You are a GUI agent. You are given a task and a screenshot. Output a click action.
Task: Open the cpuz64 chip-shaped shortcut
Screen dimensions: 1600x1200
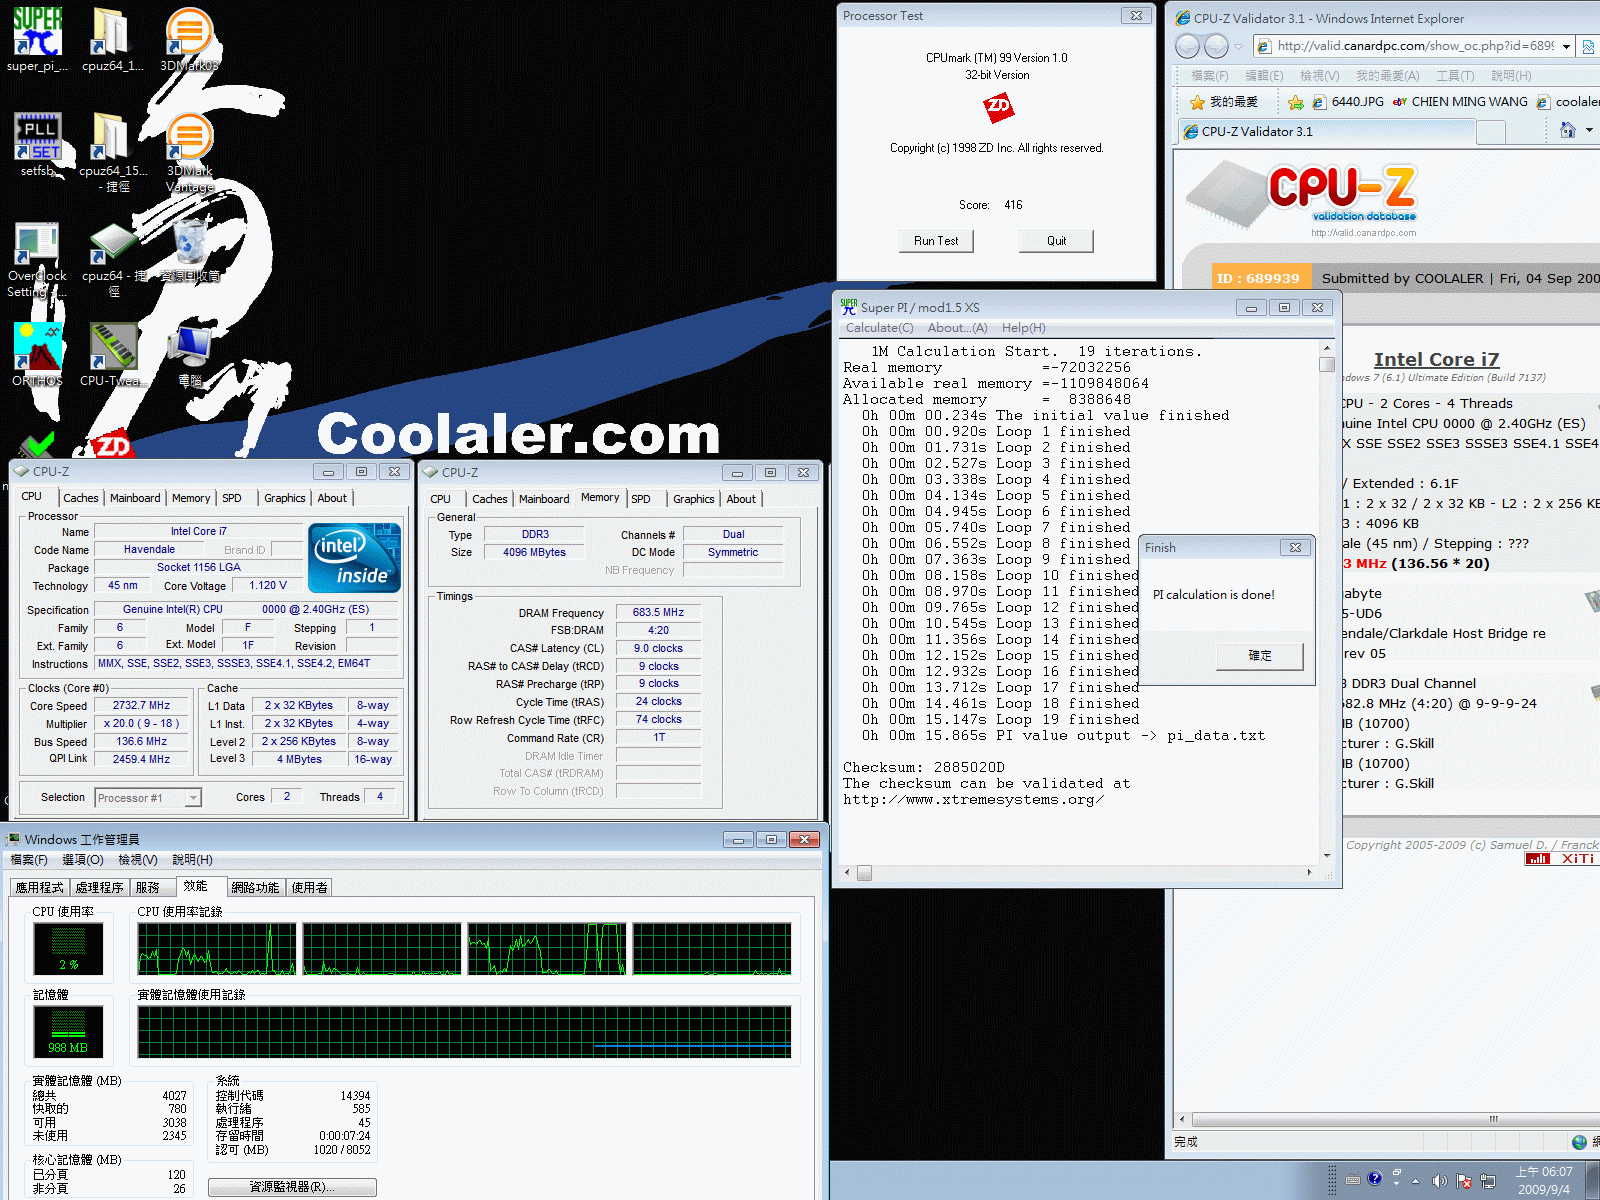[x=113, y=260]
